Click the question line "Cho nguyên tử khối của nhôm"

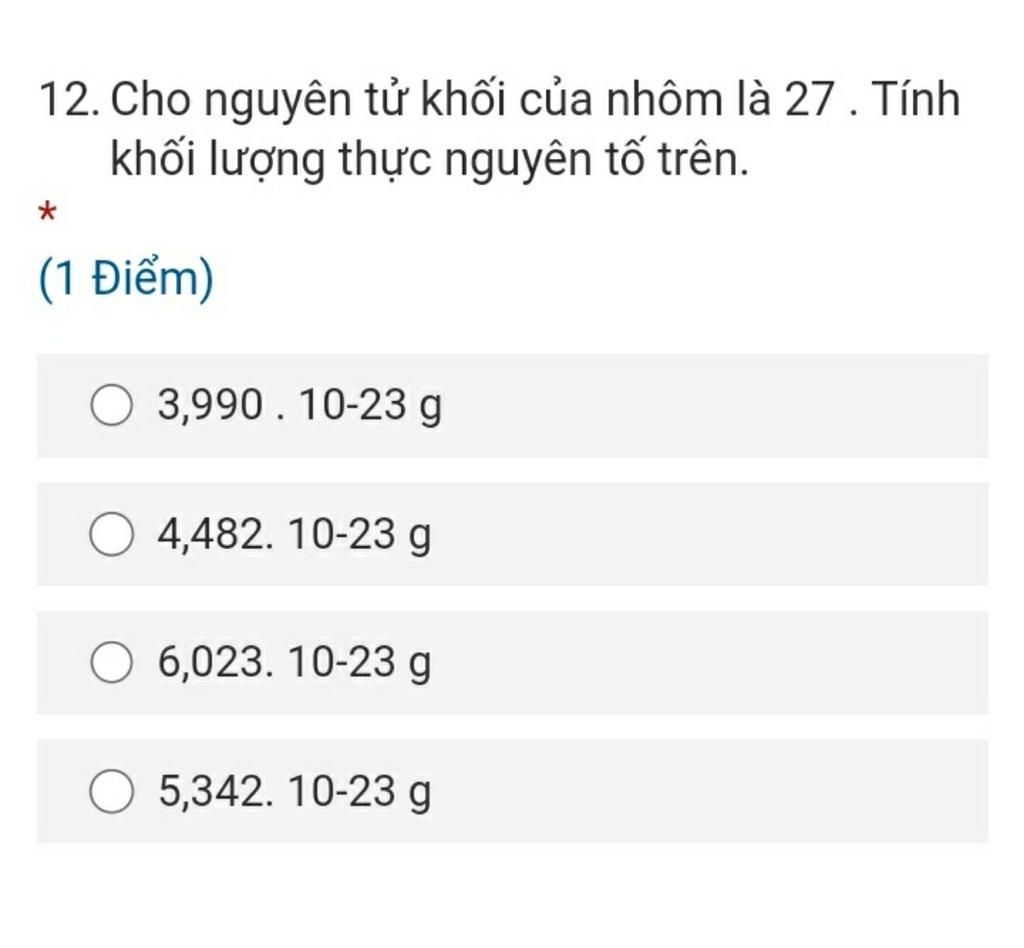[417, 101]
